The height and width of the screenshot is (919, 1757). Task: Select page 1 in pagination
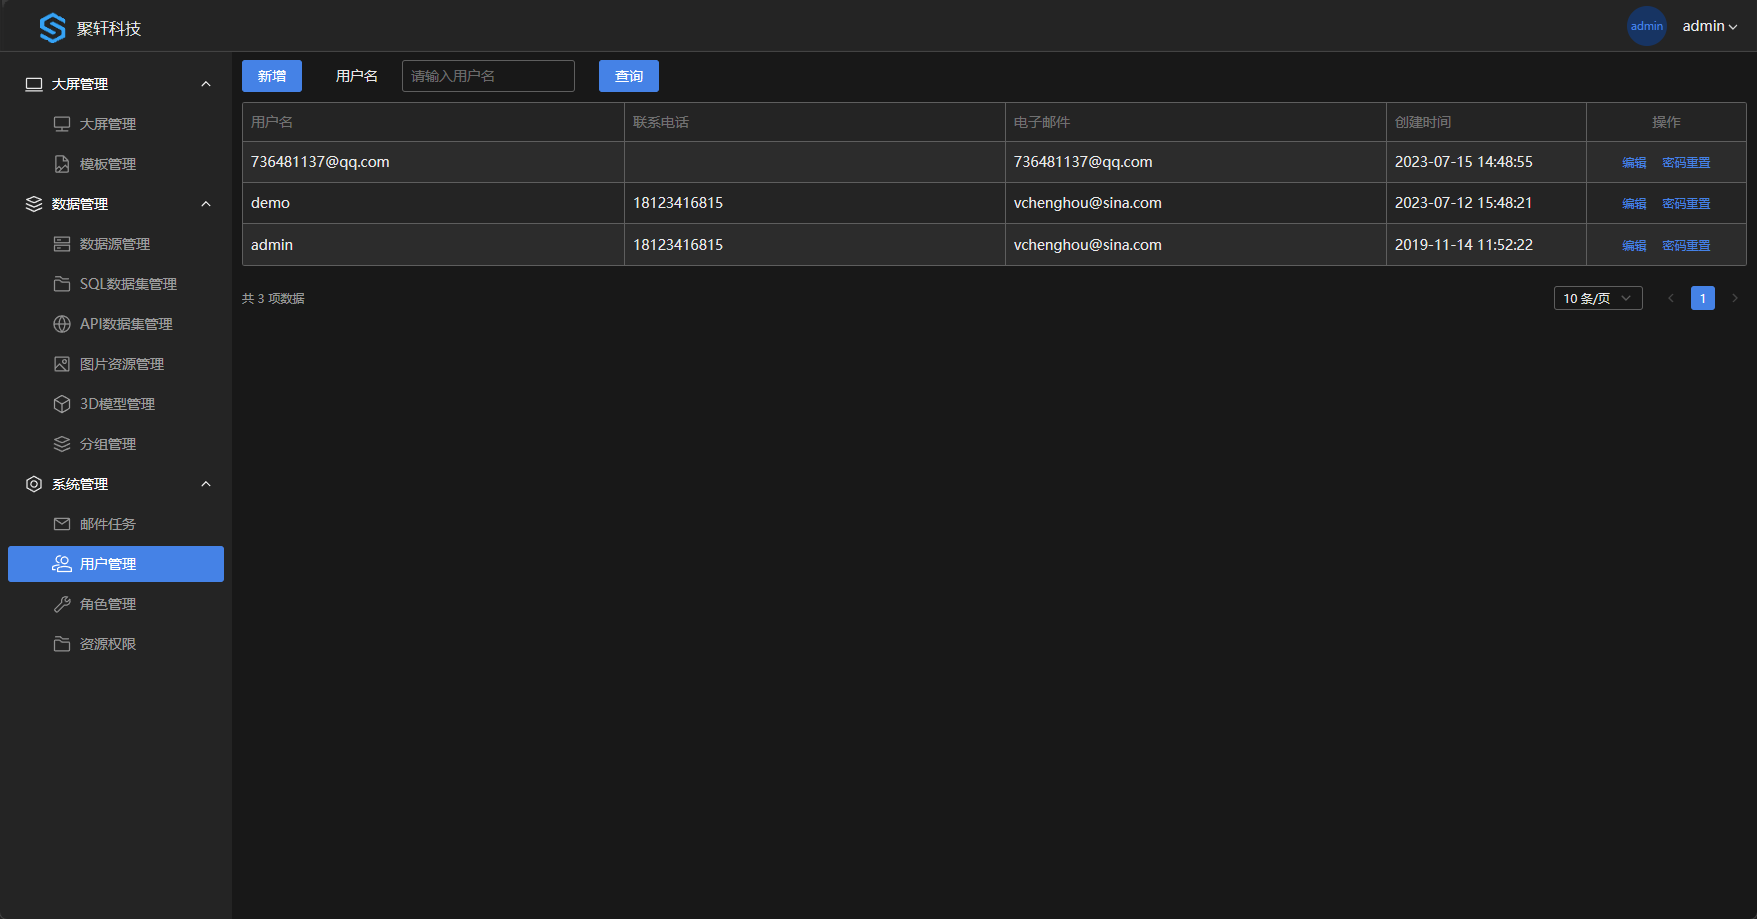[1703, 298]
